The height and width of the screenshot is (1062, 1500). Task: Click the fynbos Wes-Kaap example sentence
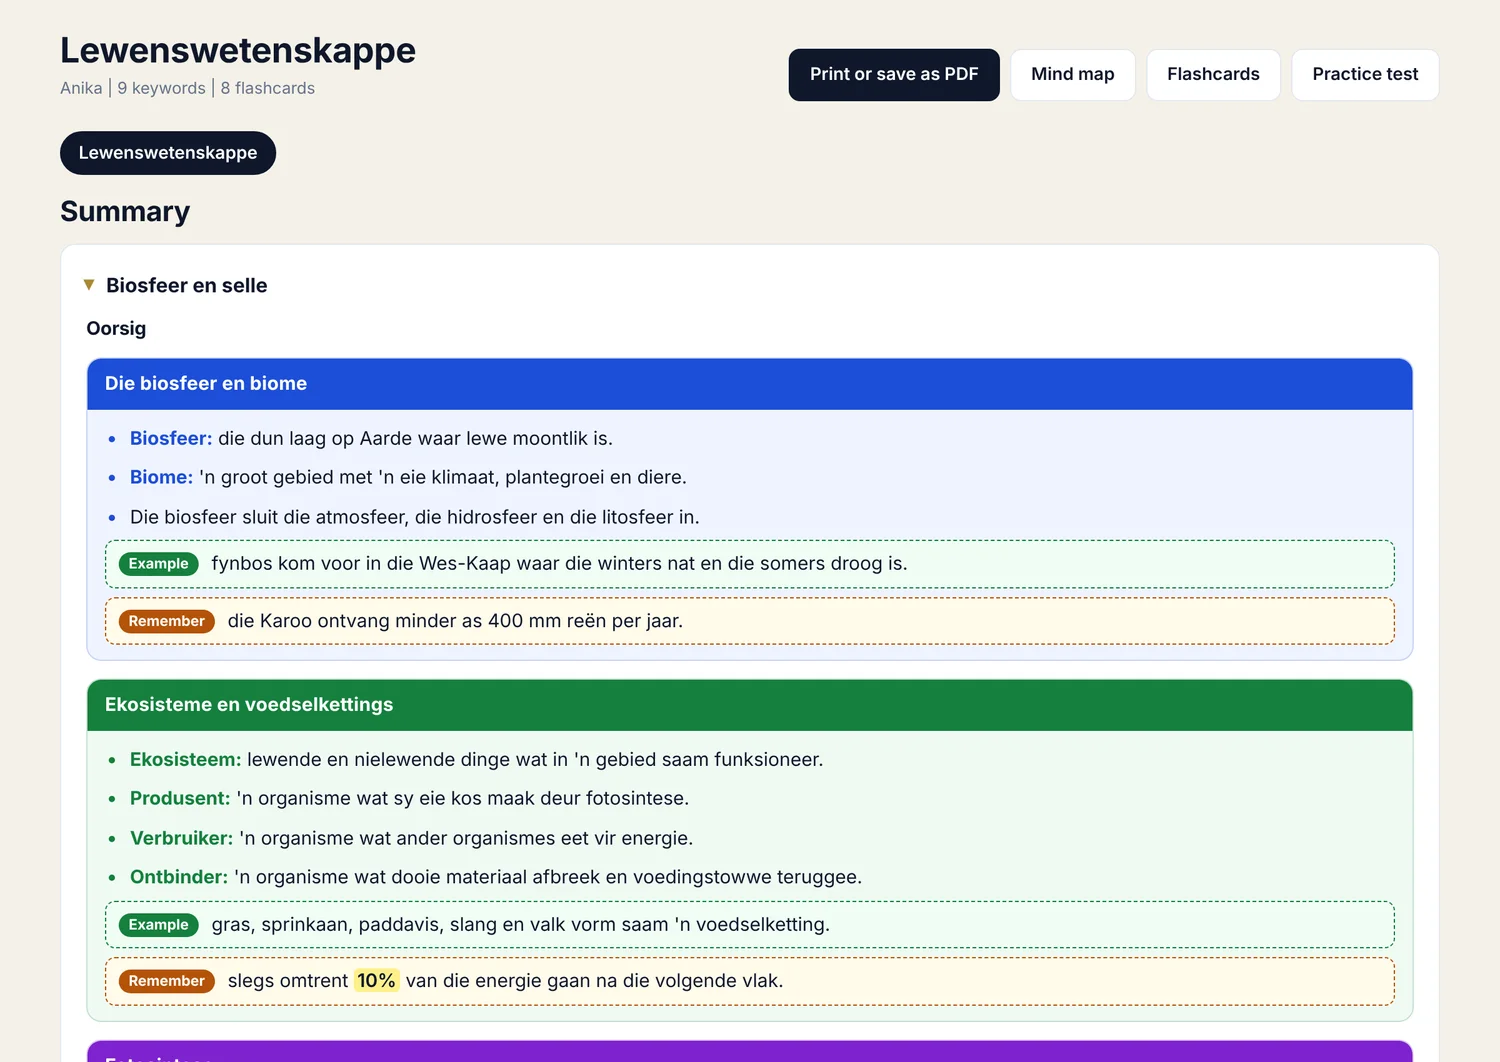coord(560,564)
